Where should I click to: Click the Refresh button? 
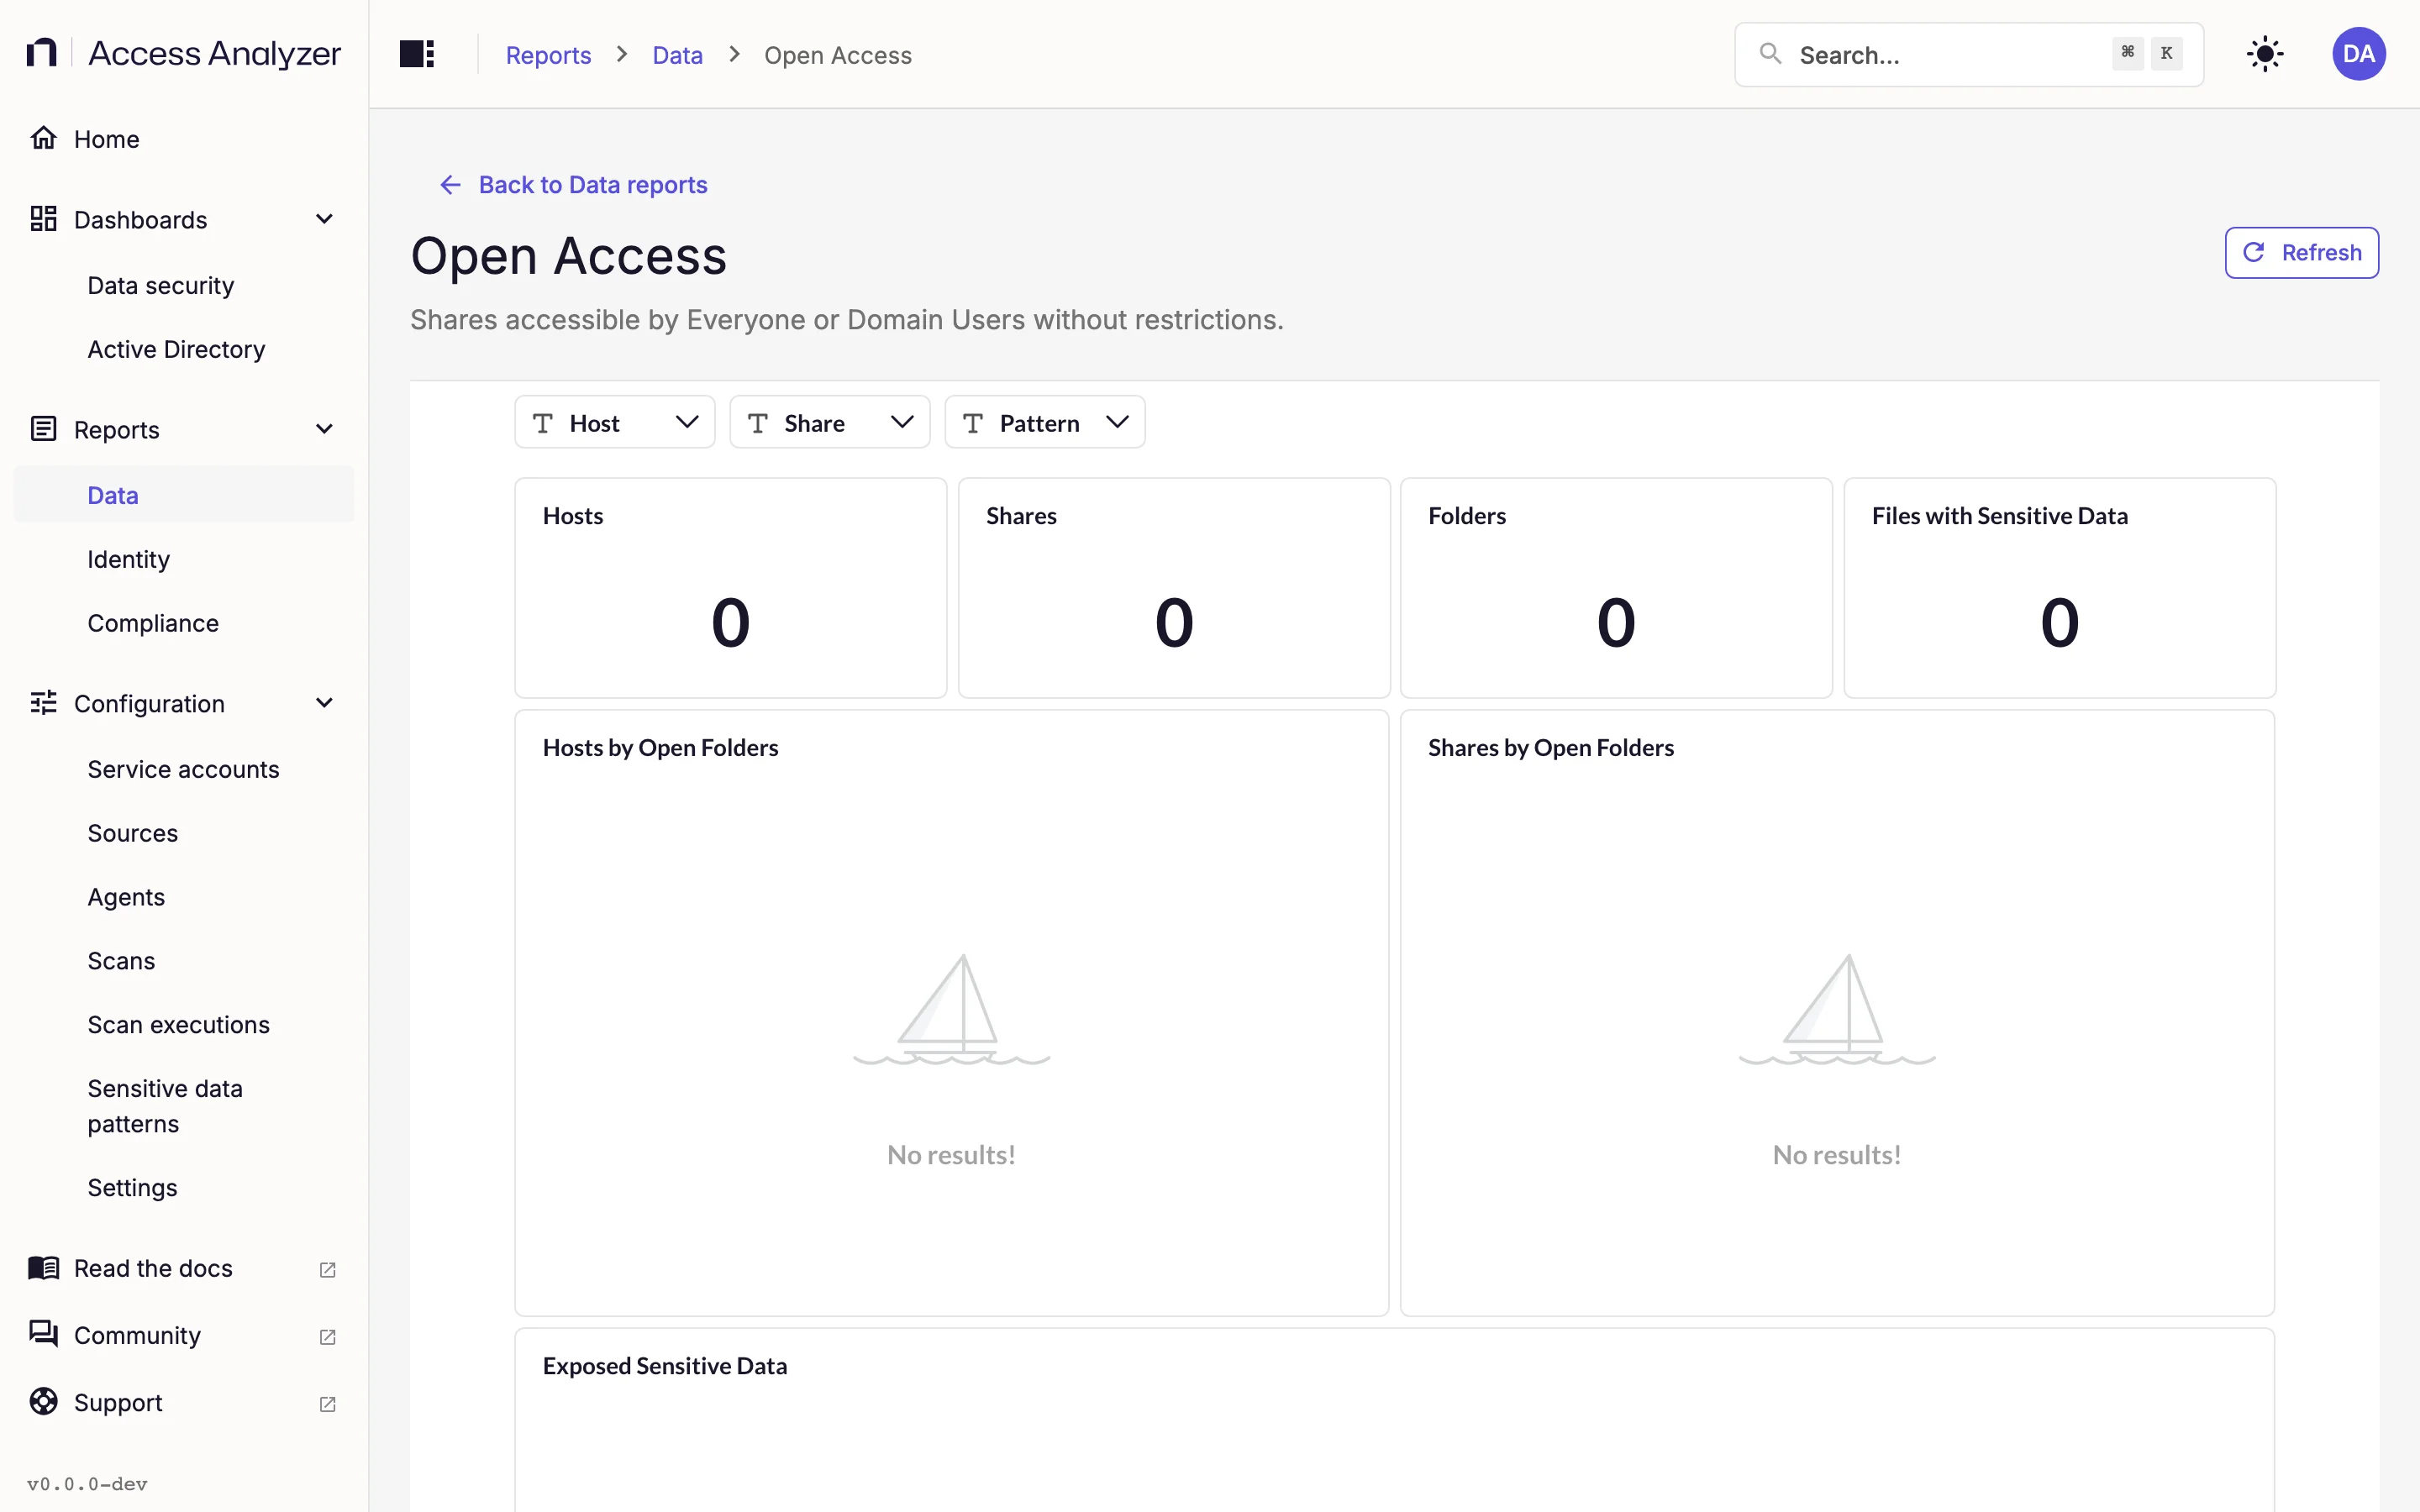2301,252
